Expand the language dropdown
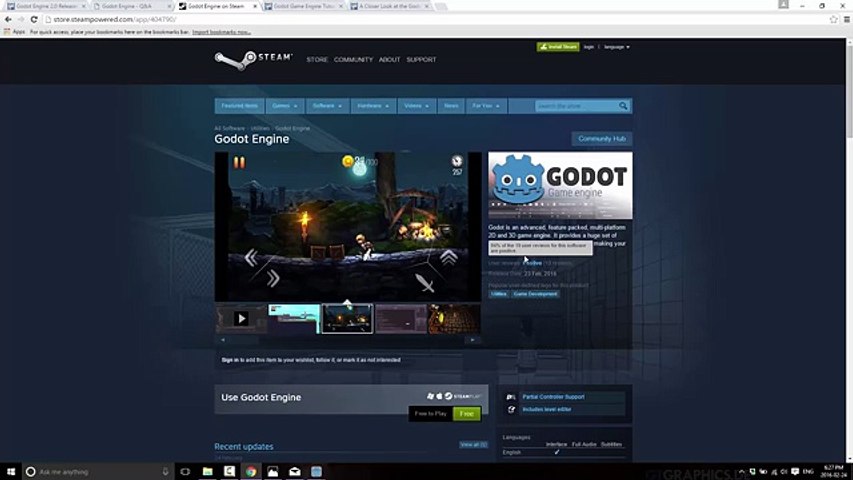The image size is (853, 480). (616, 47)
